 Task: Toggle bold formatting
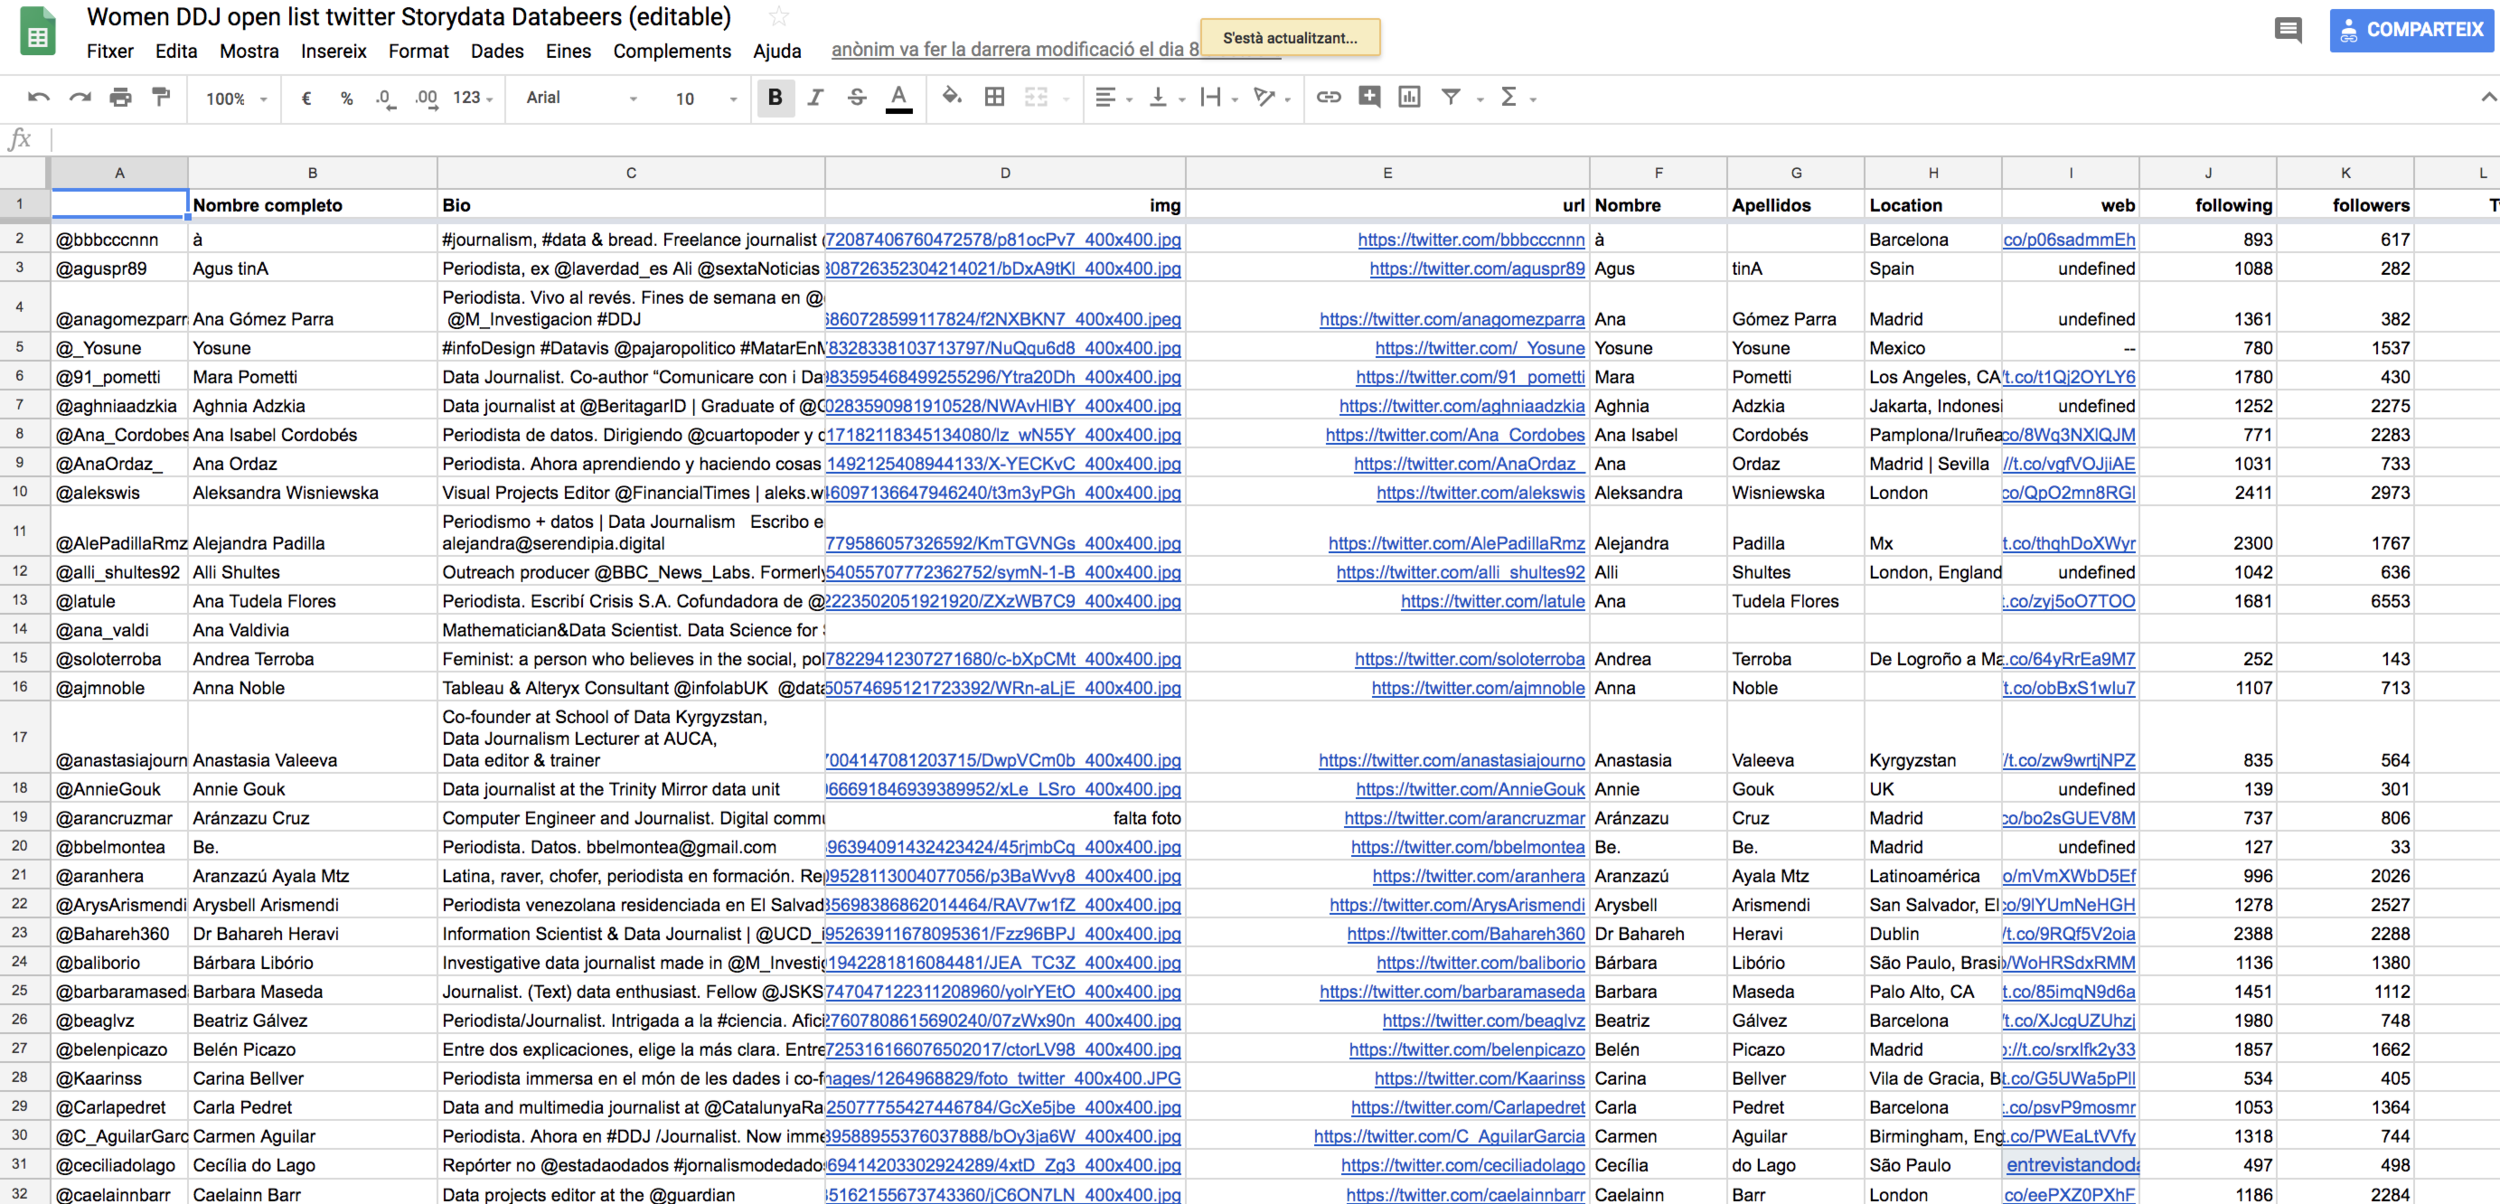click(x=774, y=97)
